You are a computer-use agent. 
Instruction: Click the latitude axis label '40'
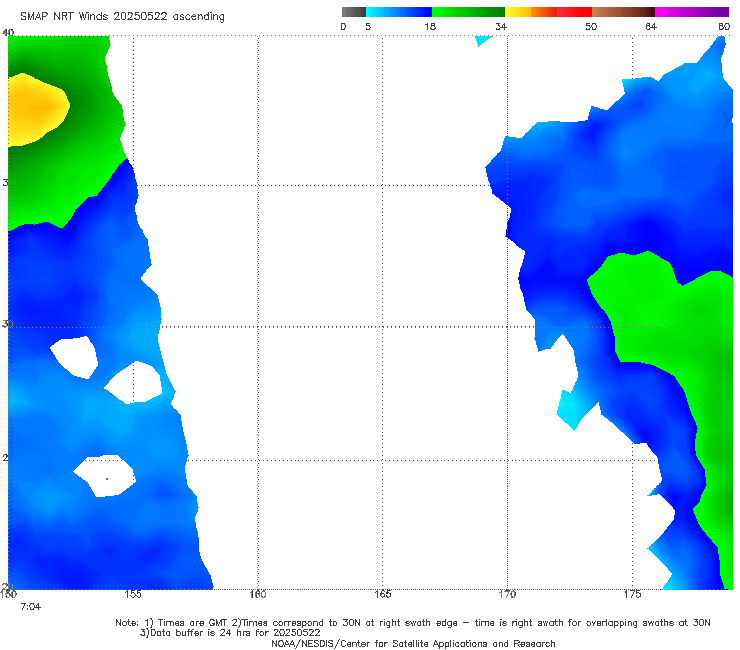[x=8, y=33]
